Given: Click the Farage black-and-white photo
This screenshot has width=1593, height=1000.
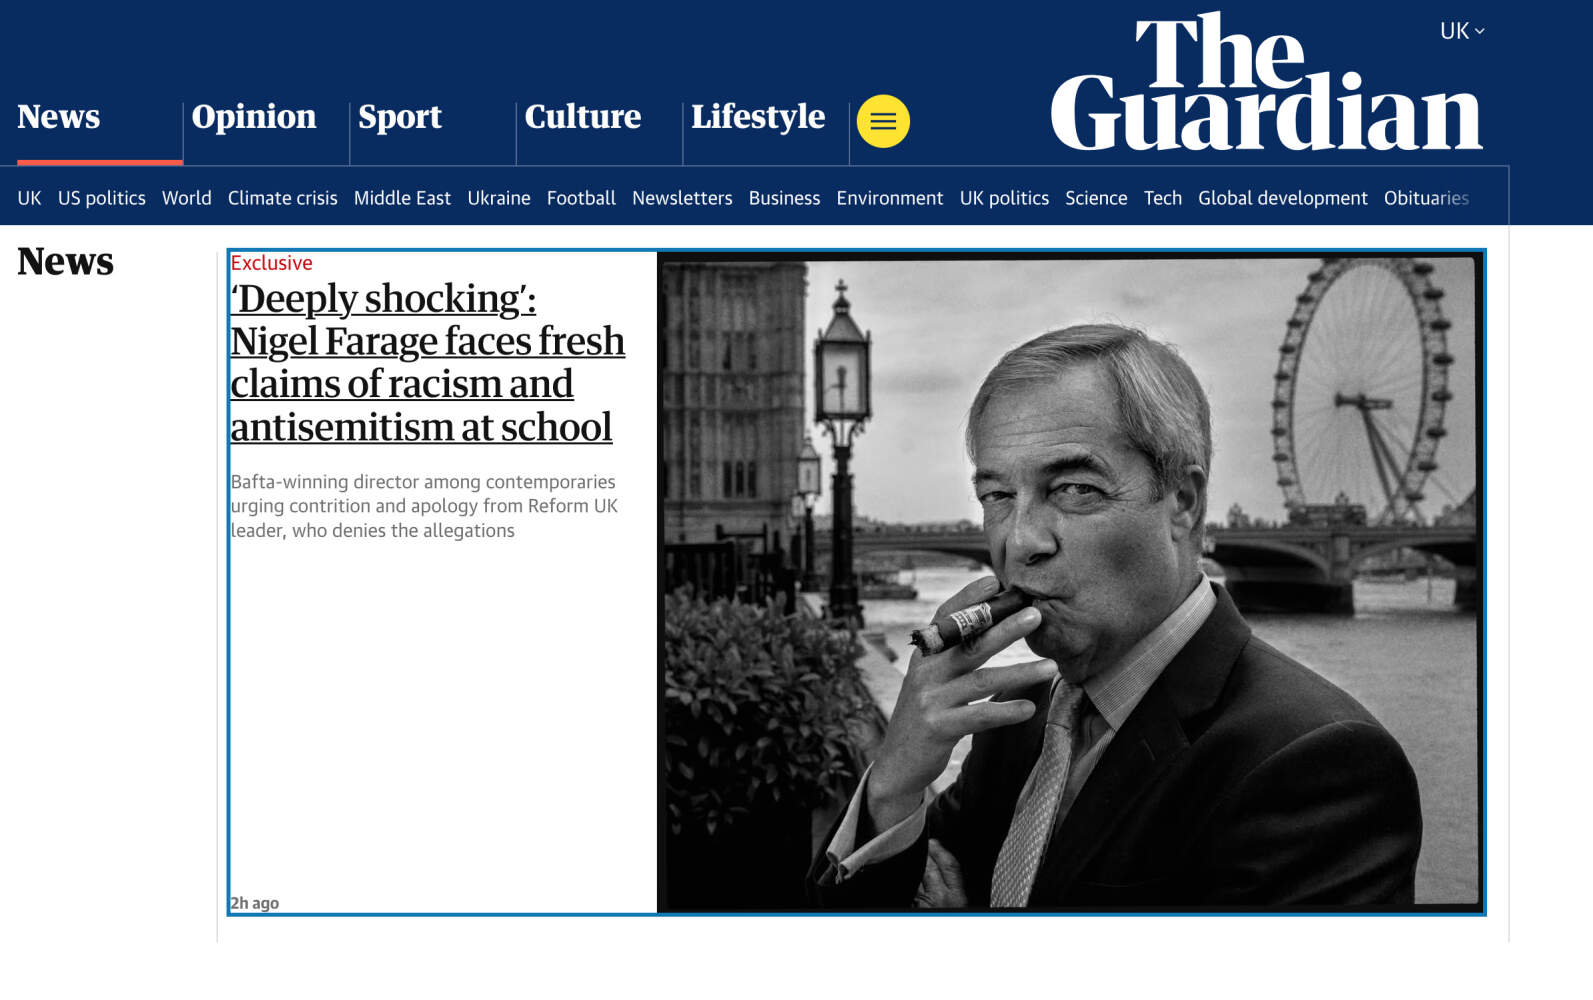Looking at the screenshot, I should 1070,582.
